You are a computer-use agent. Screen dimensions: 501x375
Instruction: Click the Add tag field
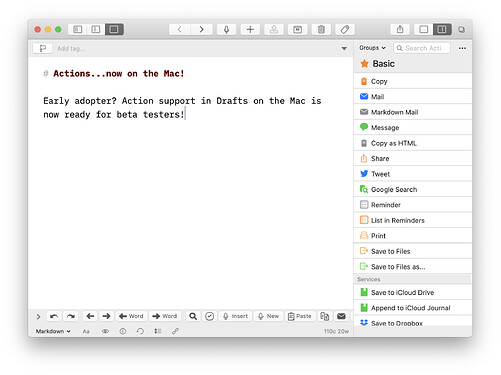coord(71,49)
